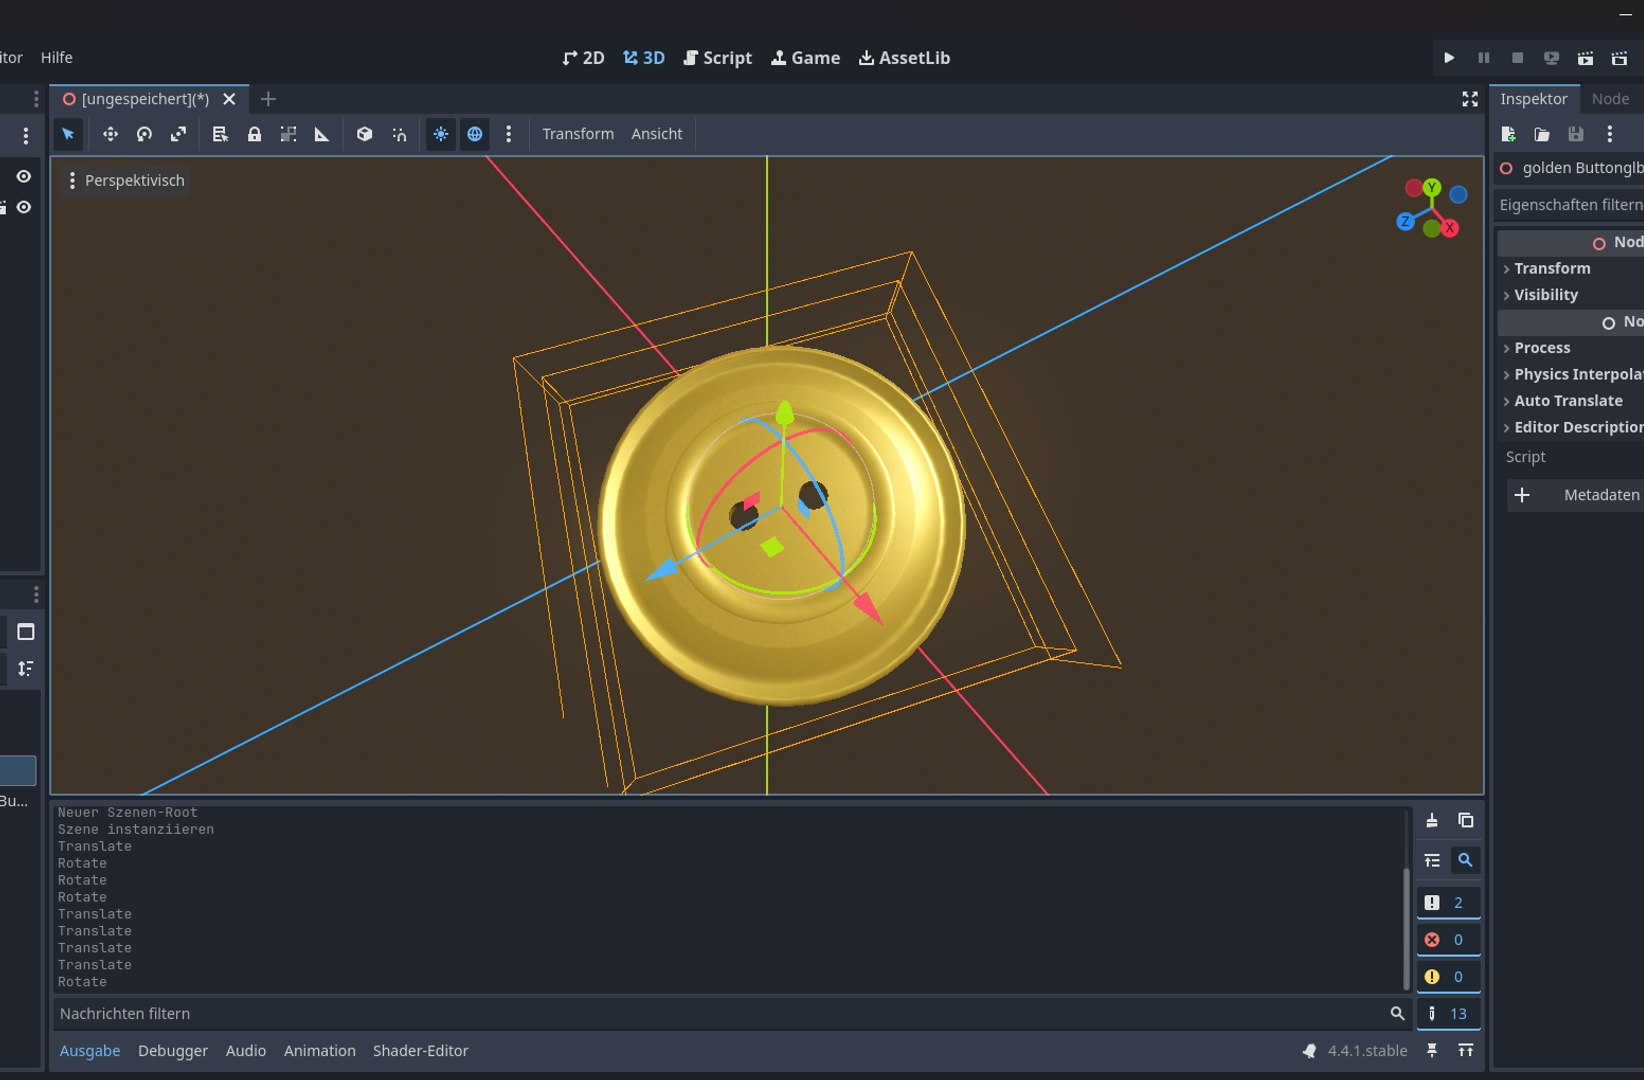Add a new scene tab
This screenshot has width=1644, height=1080.
pyautogui.click(x=268, y=99)
